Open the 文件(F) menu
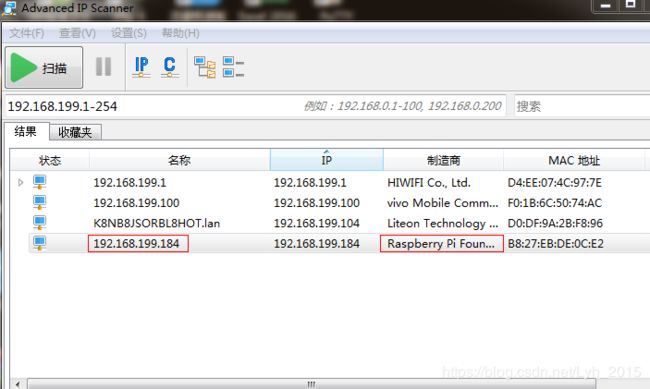Image resolution: width=650 pixels, height=389 pixels. click(x=27, y=33)
